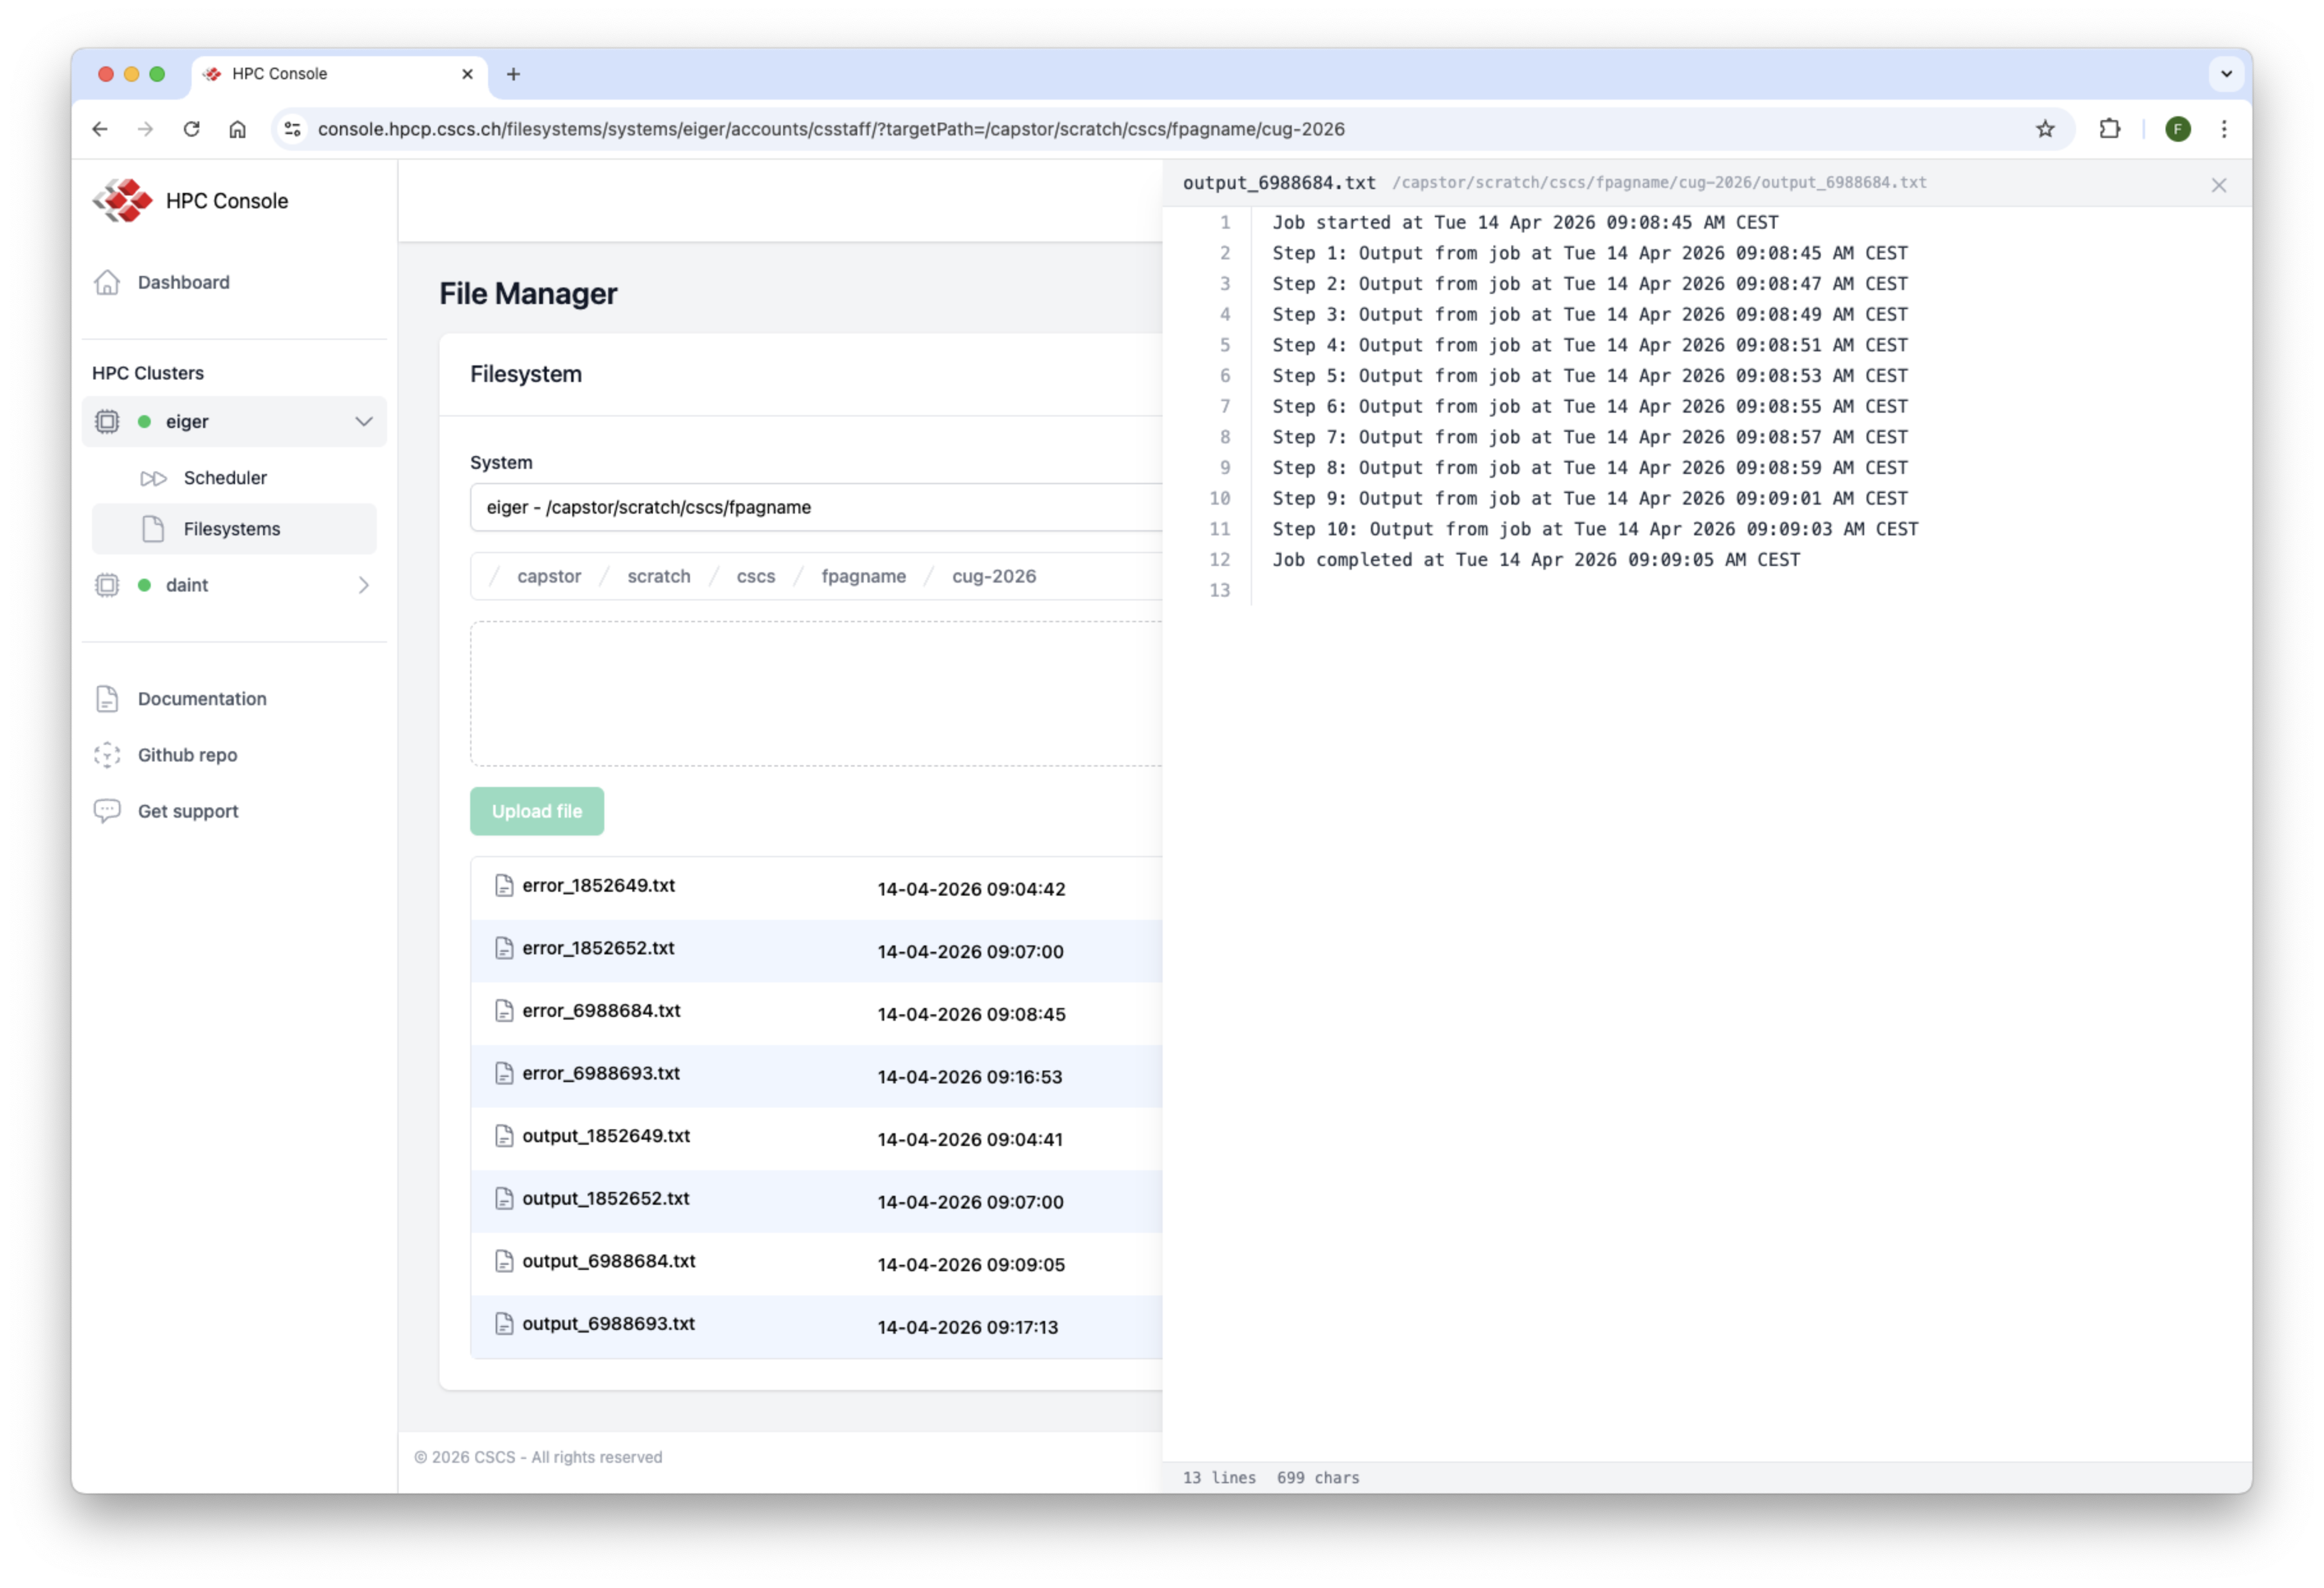Click the Upload file button

536,811
